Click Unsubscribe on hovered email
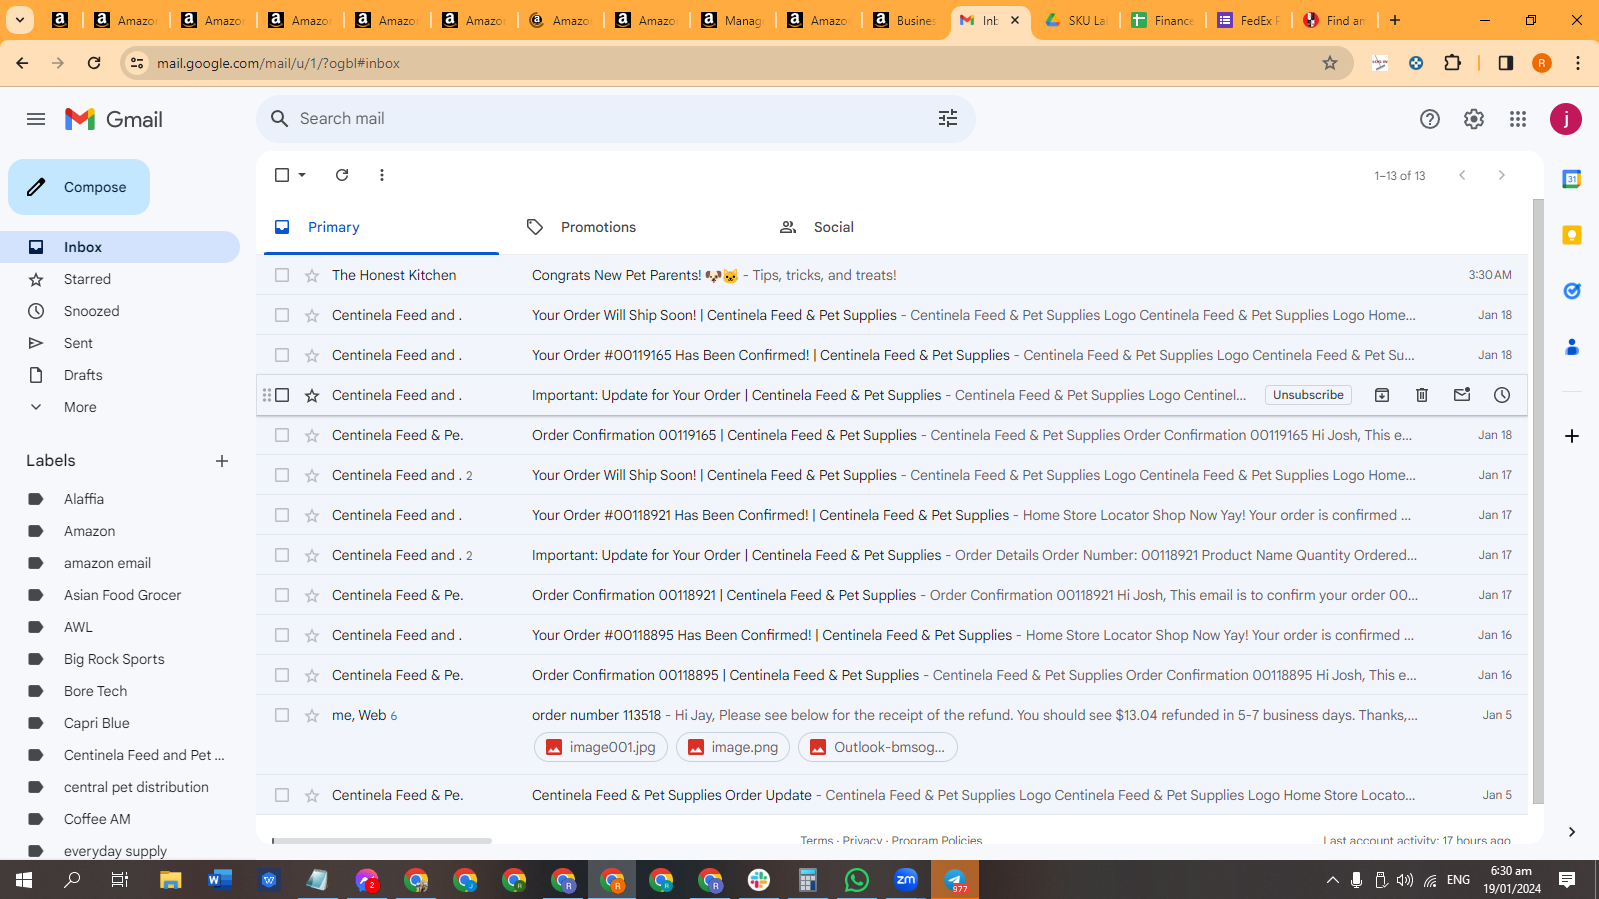 (1308, 395)
